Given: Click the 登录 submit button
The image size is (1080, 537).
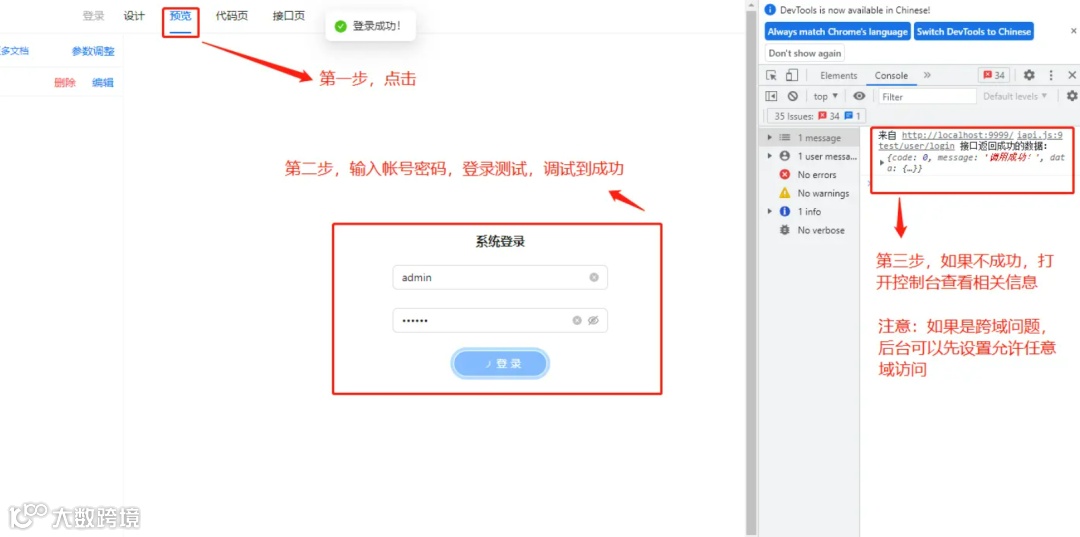Looking at the screenshot, I should tap(500, 364).
